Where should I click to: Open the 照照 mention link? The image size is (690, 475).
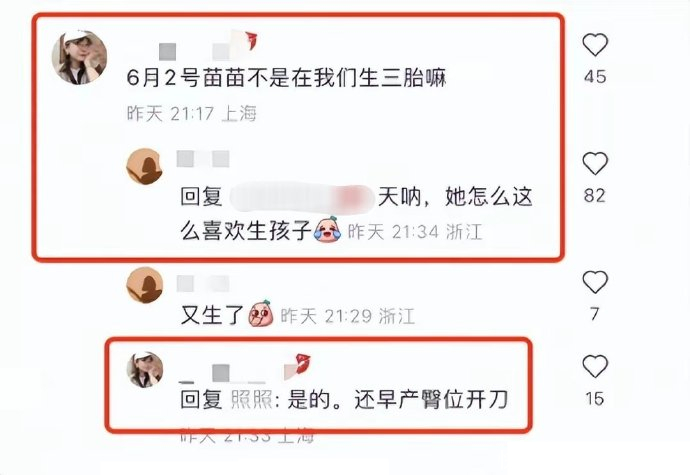click(x=251, y=400)
